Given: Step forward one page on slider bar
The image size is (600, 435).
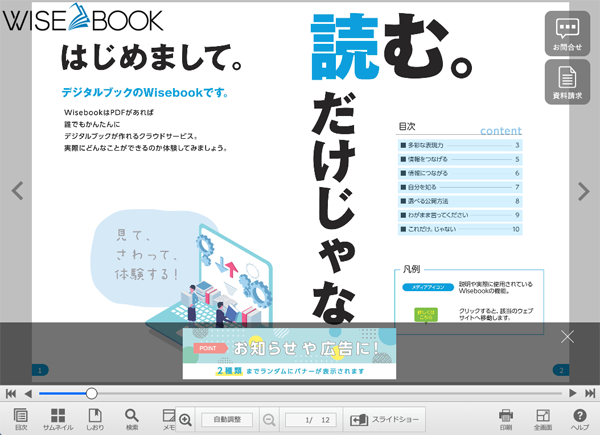Looking at the screenshot, I should 573,393.
